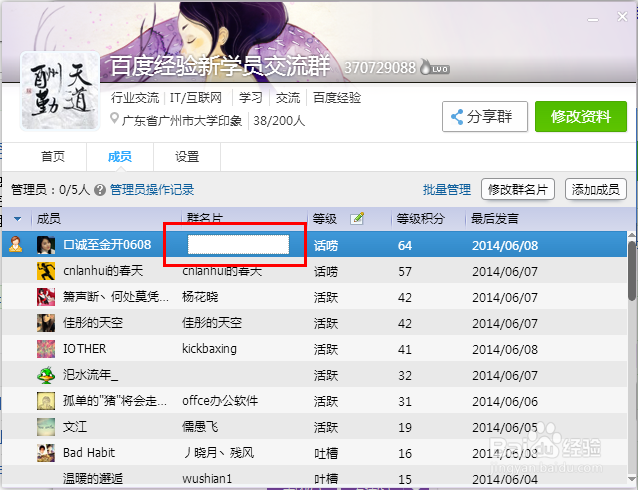The height and width of the screenshot is (490, 638).
Task: Click avatar of 口诚至金开0608
Action: click(x=46, y=245)
